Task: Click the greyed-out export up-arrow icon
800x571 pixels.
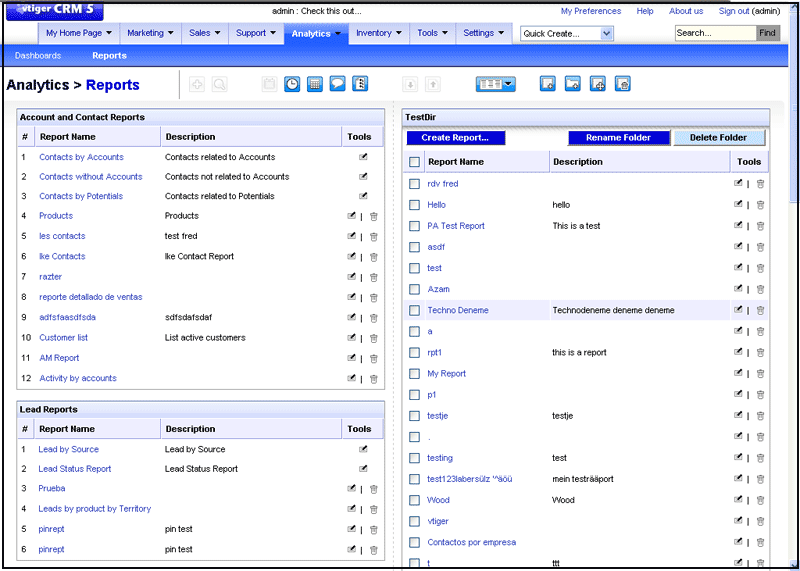Action: click(x=433, y=85)
